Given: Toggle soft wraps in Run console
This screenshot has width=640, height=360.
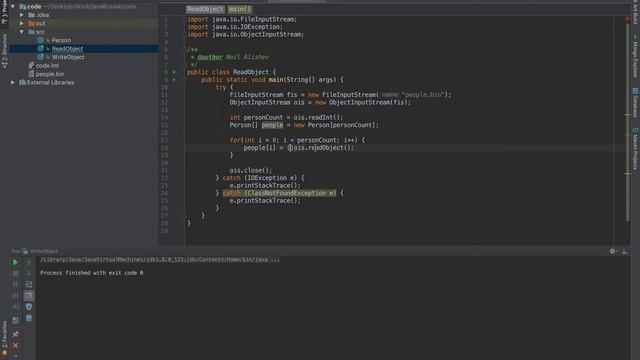Looking at the screenshot, I should click(29, 284).
